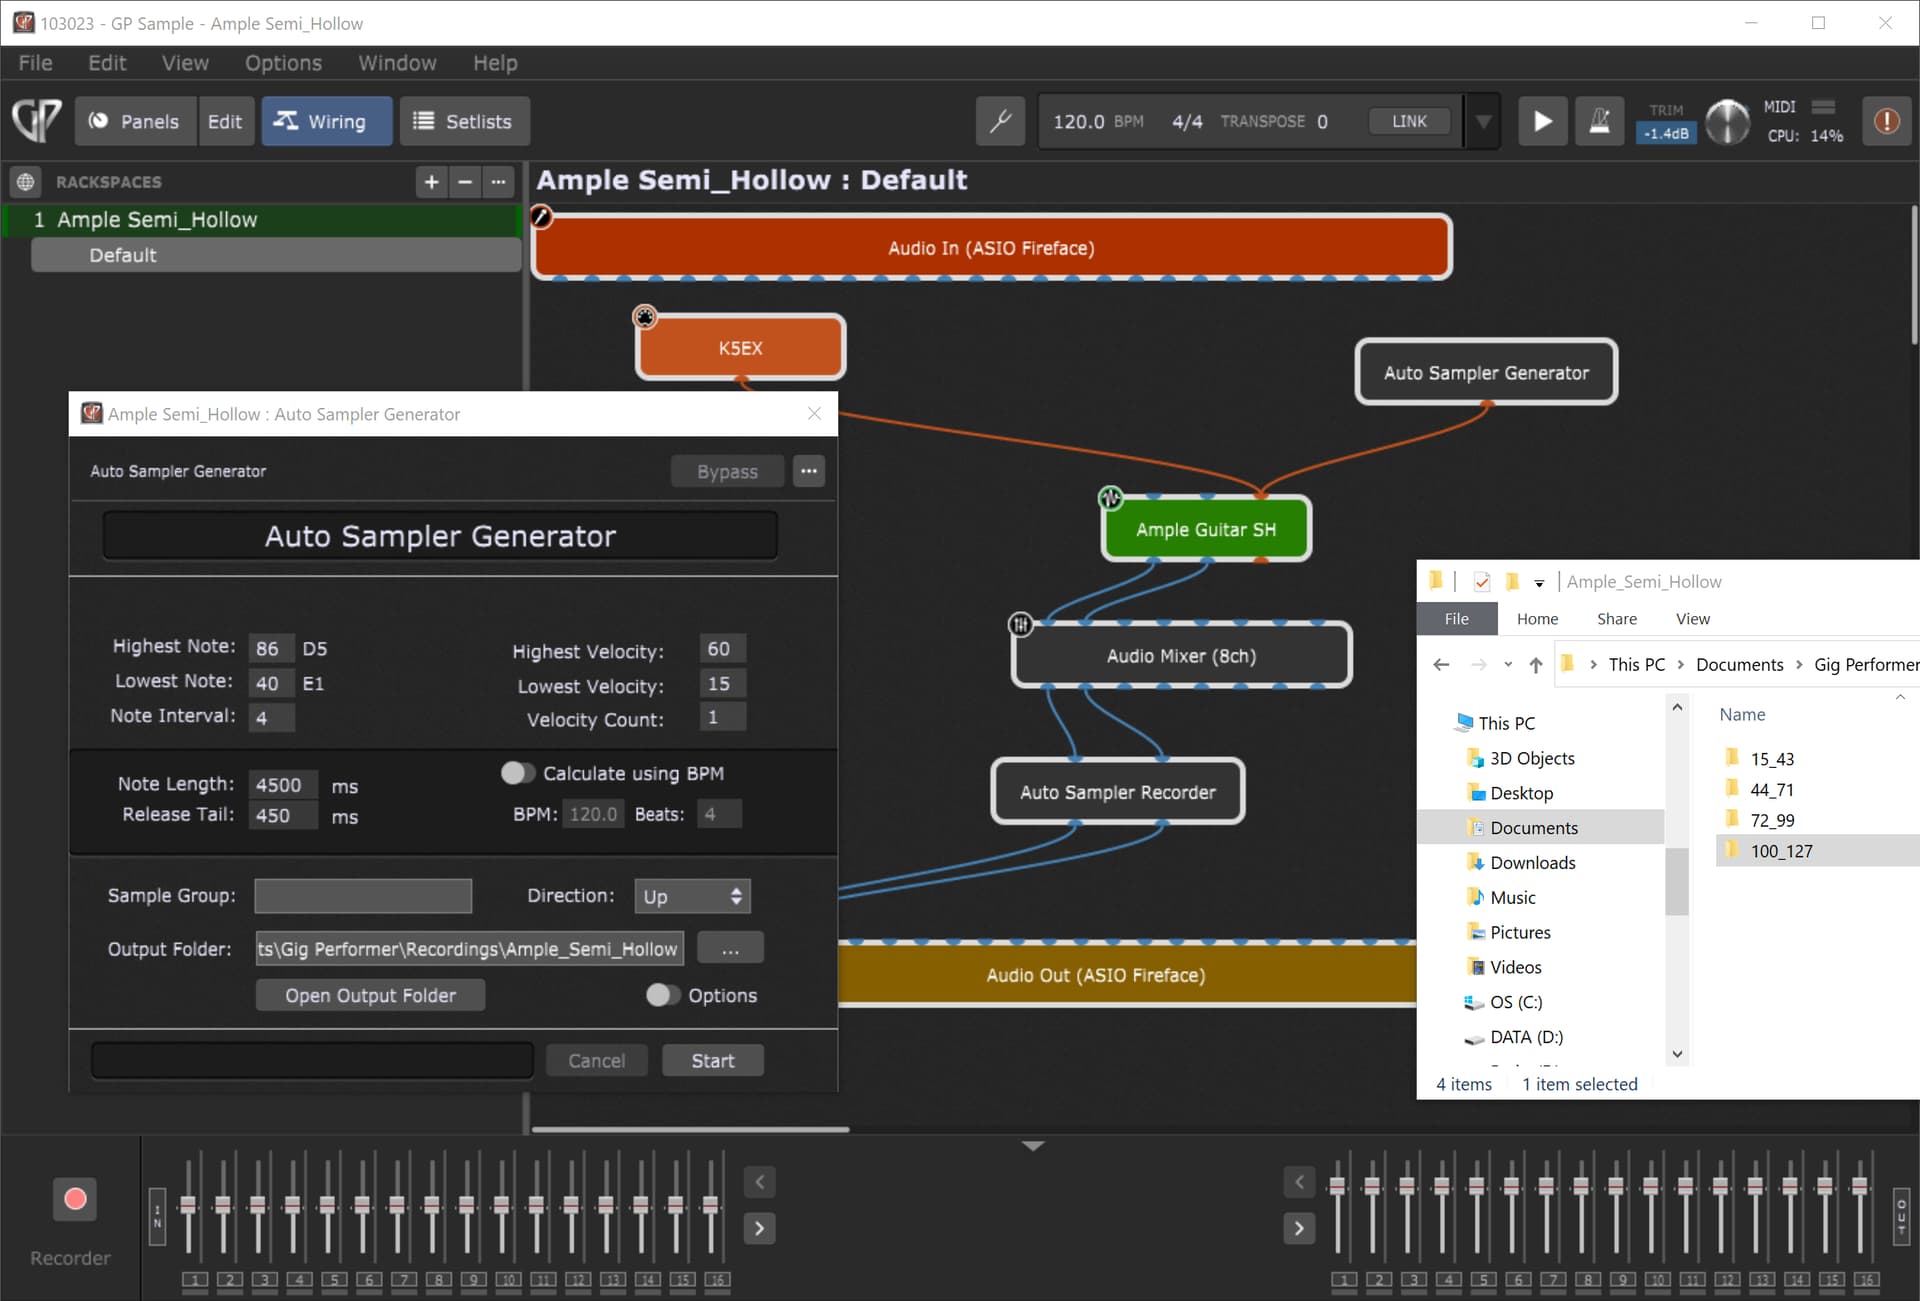Open rackspaces more options menu

tap(498, 182)
